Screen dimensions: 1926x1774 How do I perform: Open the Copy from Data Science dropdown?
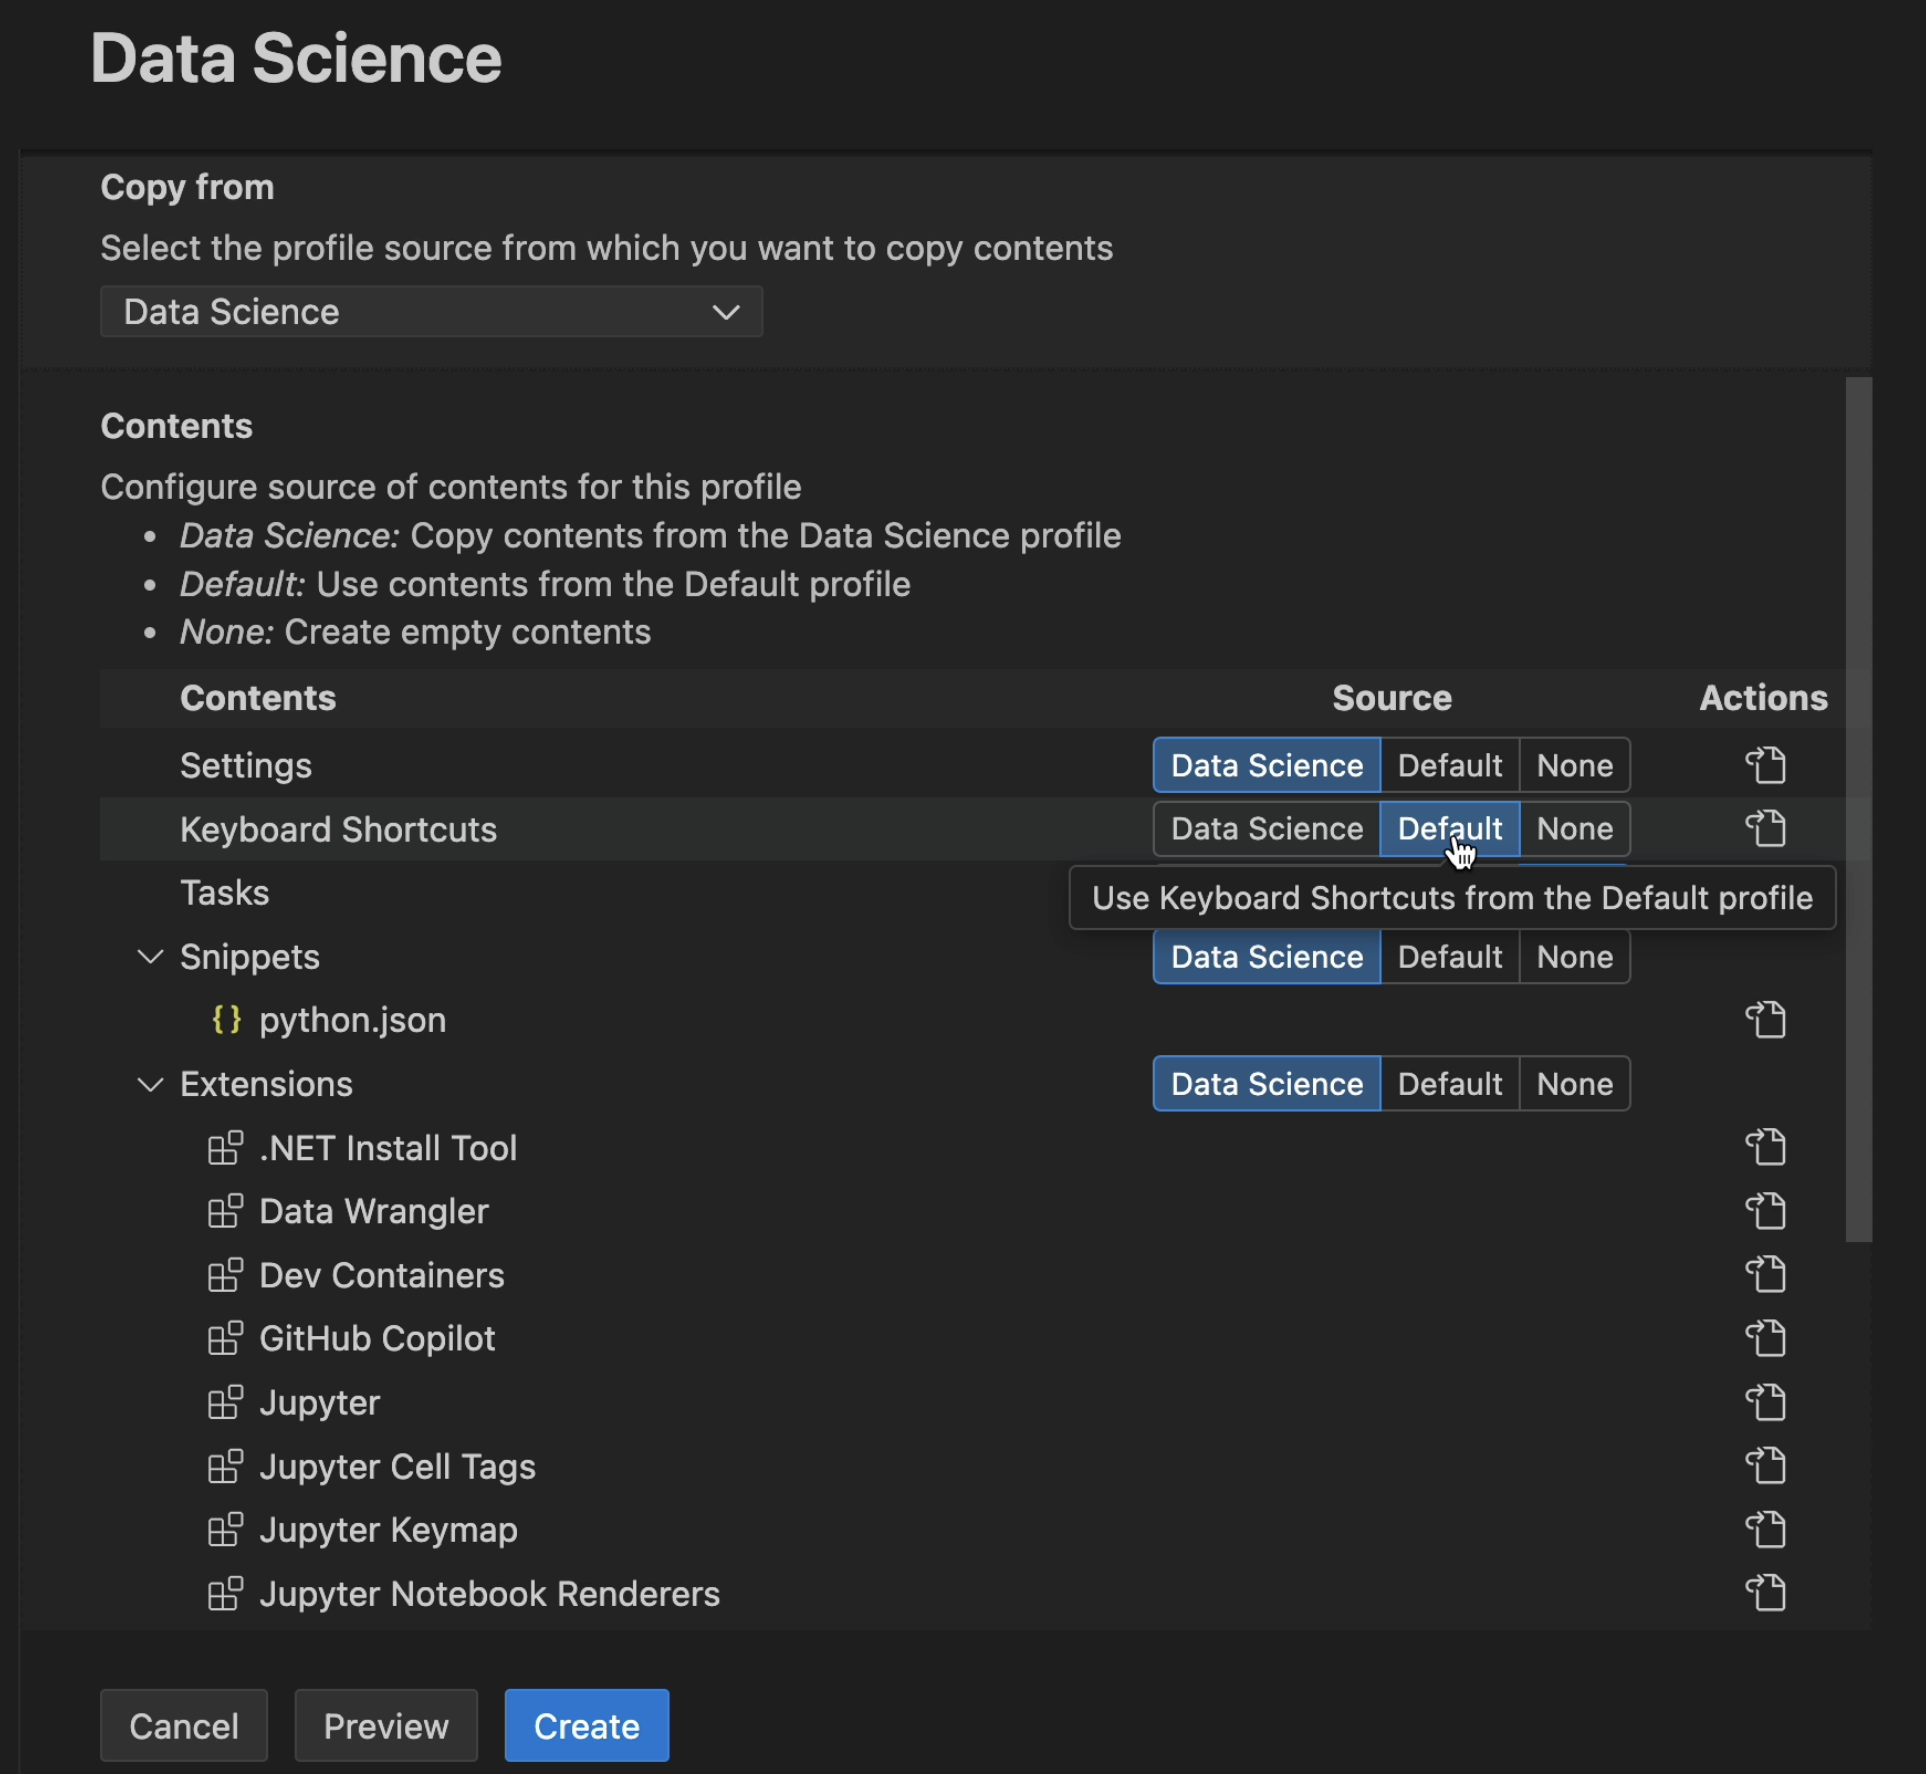(429, 310)
